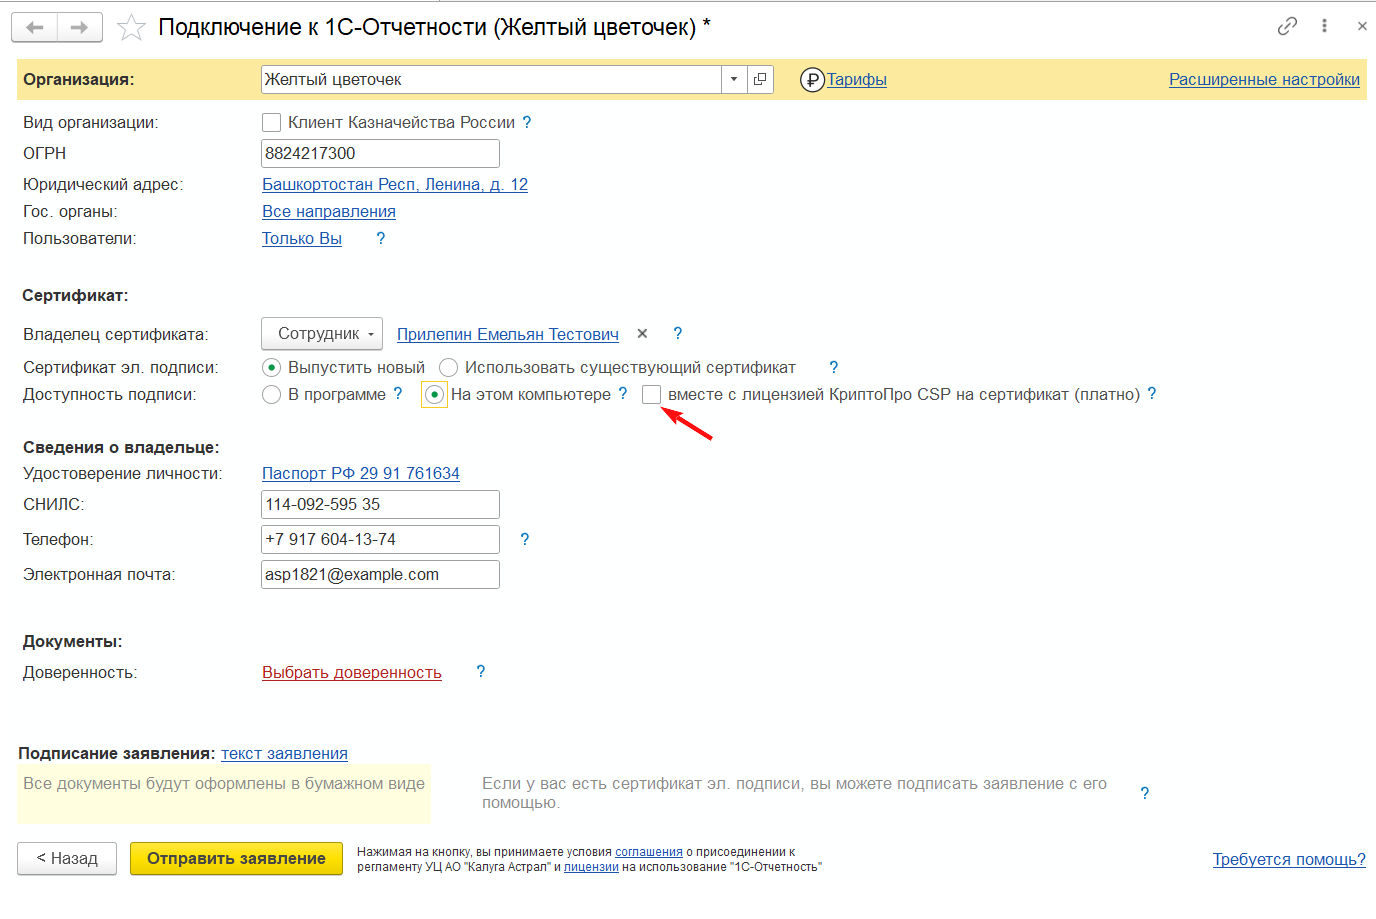This screenshot has width=1376, height=919.
Task: Show help for В программе option
Action: (398, 394)
